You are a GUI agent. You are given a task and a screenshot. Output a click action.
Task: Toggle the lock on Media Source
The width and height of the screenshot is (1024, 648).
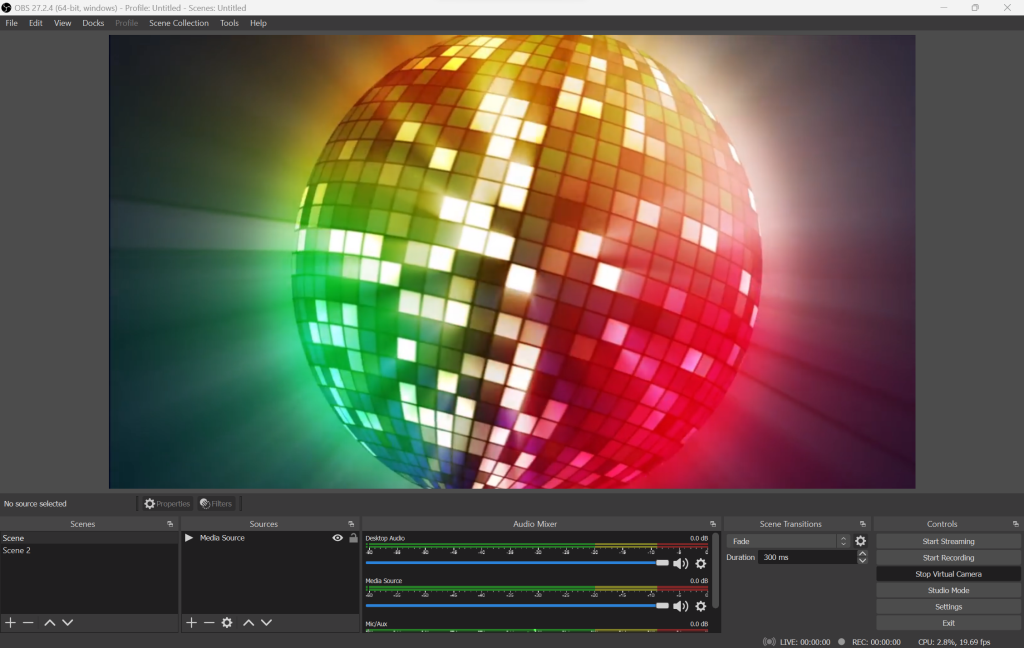point(353,538)
